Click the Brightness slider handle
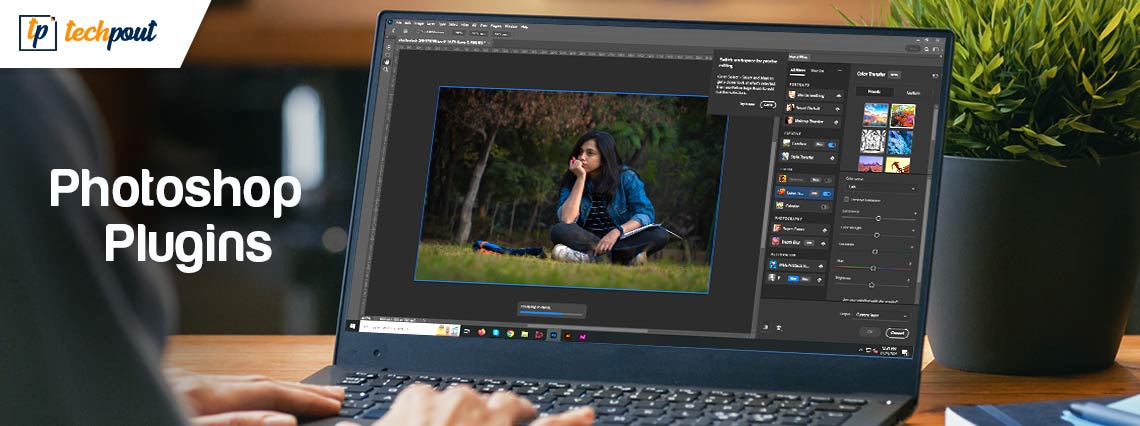The width and height of the screenshot is (1140, 426). (x=871, y=285)
